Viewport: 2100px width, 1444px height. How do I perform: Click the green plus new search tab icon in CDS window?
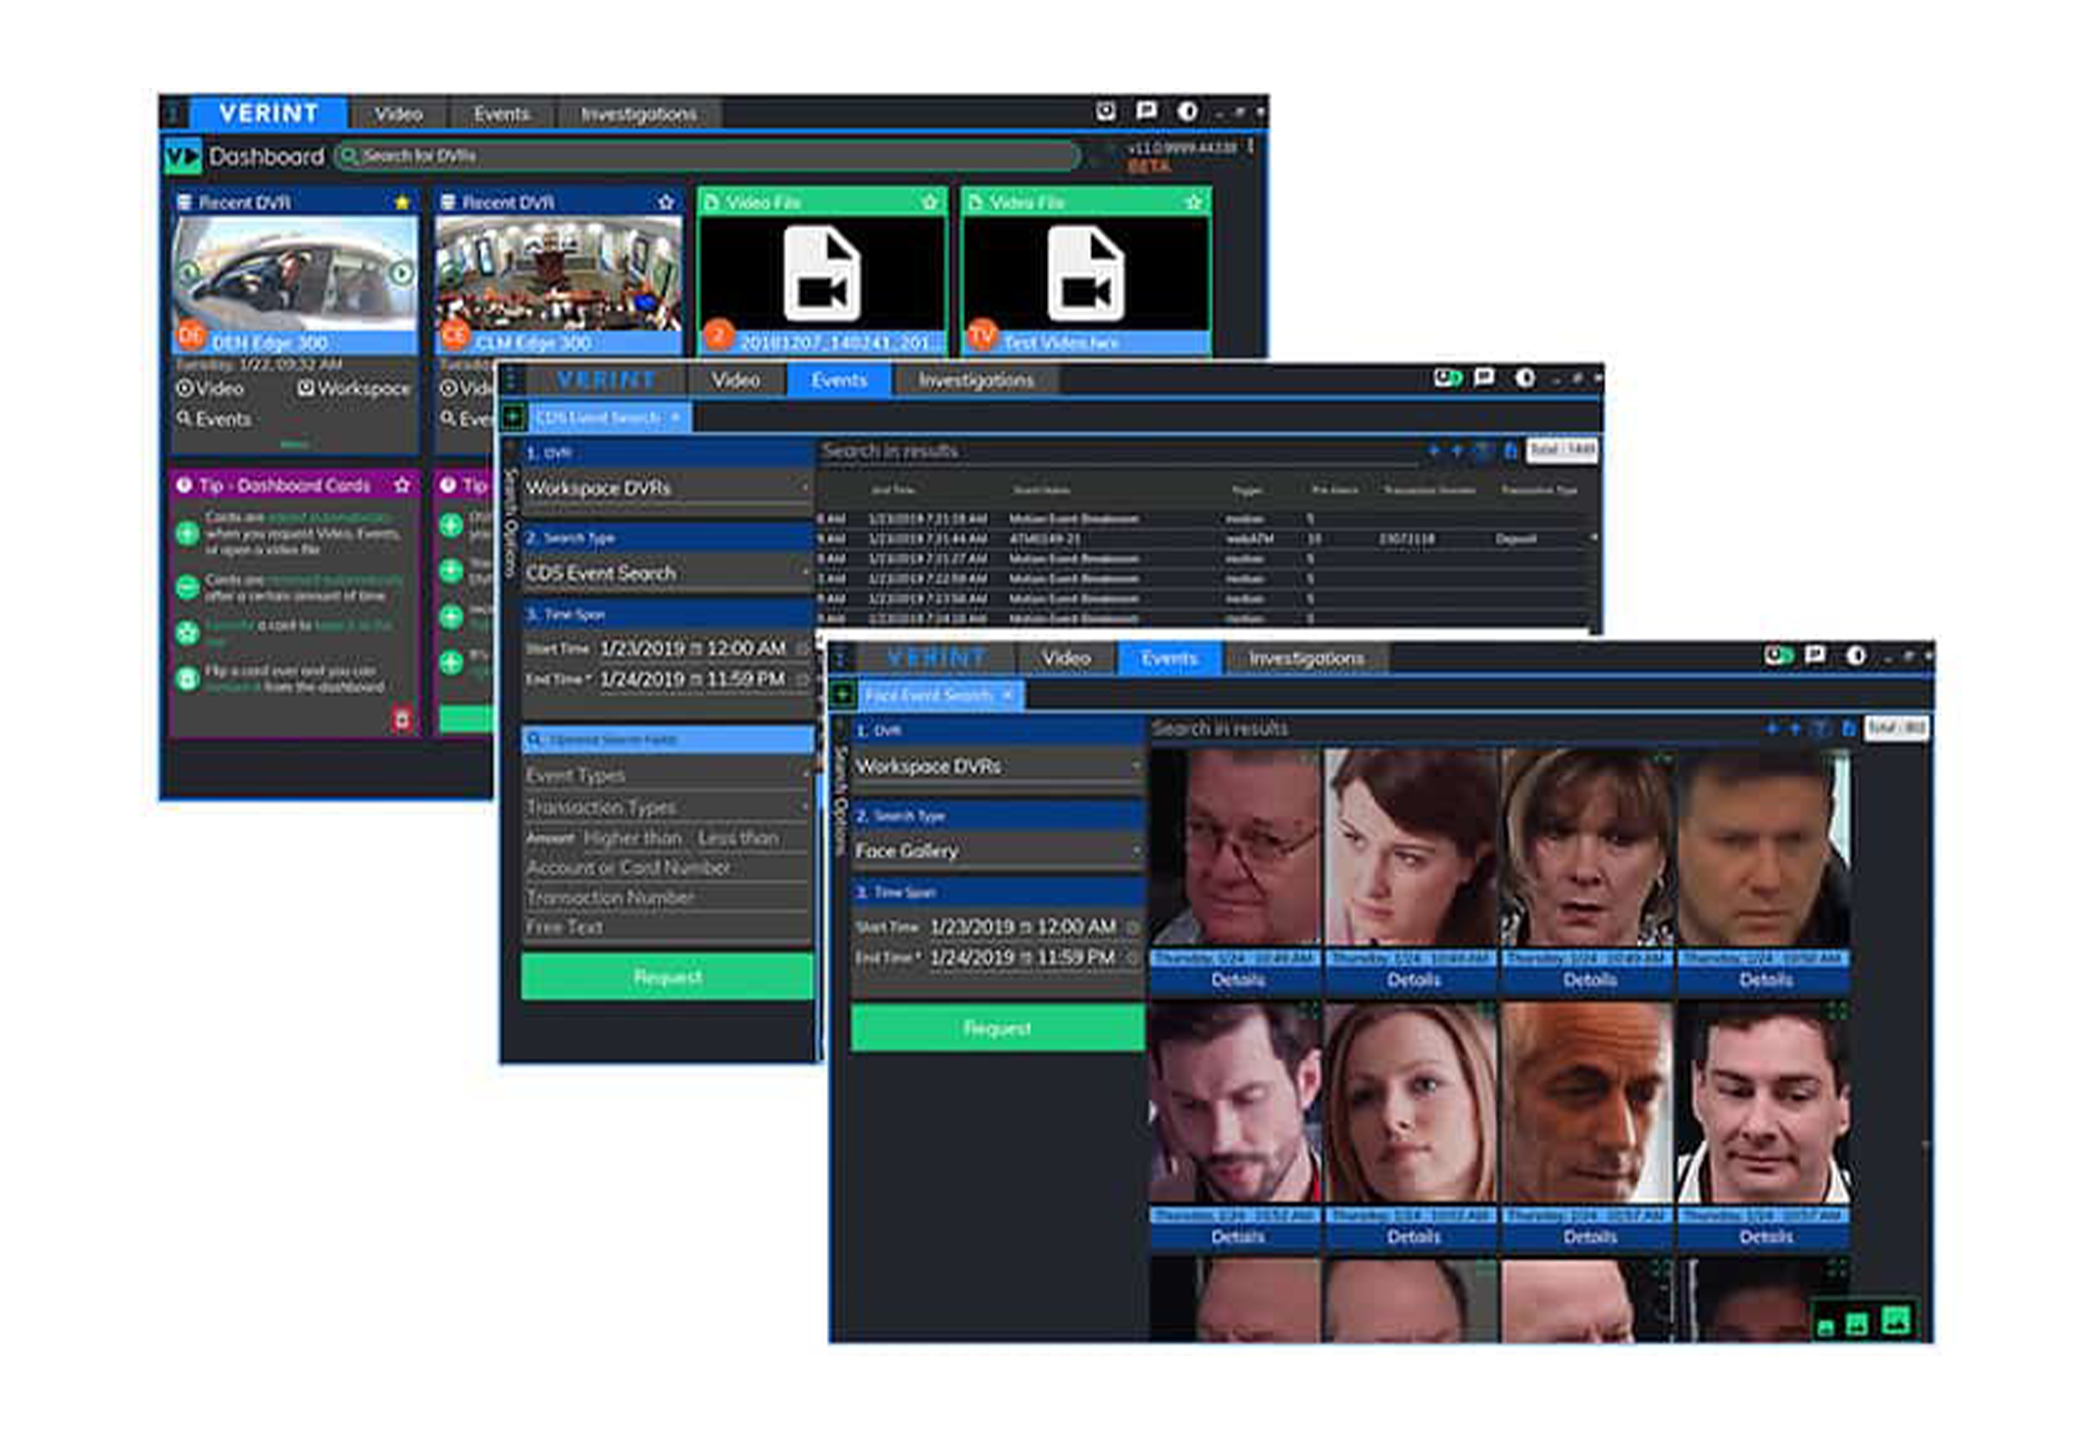[513, 417]
